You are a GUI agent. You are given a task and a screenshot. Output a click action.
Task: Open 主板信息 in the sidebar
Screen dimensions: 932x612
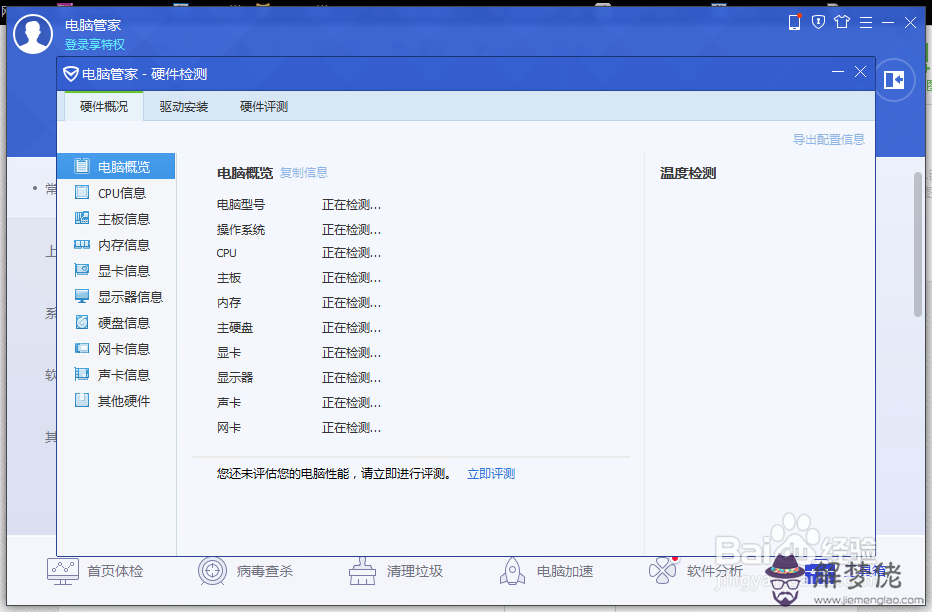point(116,219)
